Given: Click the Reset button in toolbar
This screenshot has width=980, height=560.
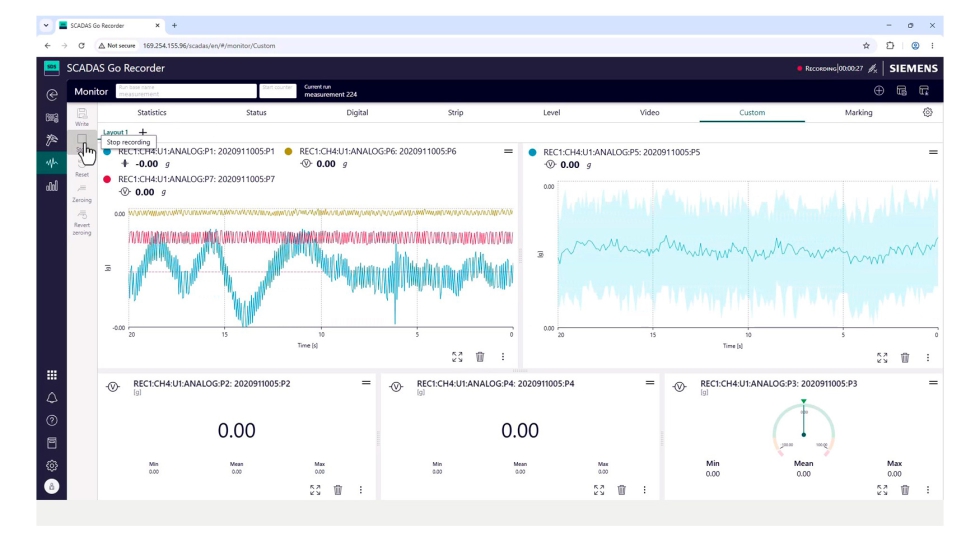Looking at the screenshot, I should [82, 168].
